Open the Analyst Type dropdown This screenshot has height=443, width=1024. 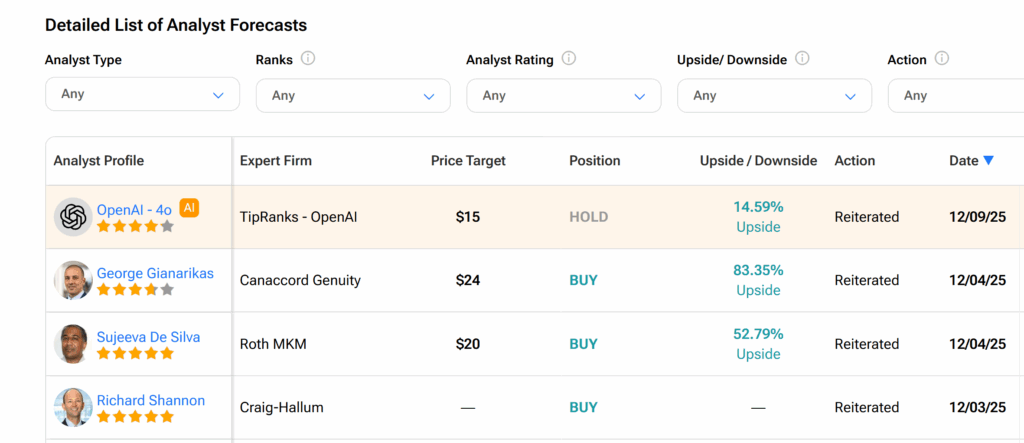(x=143, y=94)
